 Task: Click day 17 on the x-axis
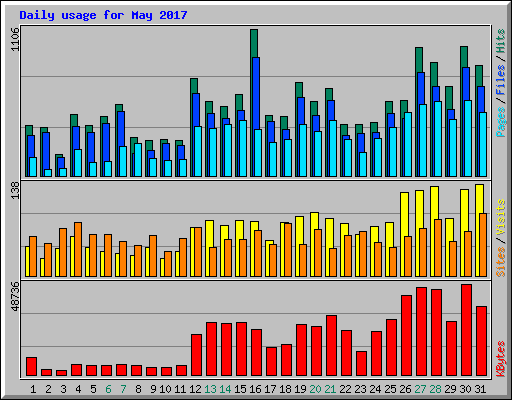(x=270, y=389)
